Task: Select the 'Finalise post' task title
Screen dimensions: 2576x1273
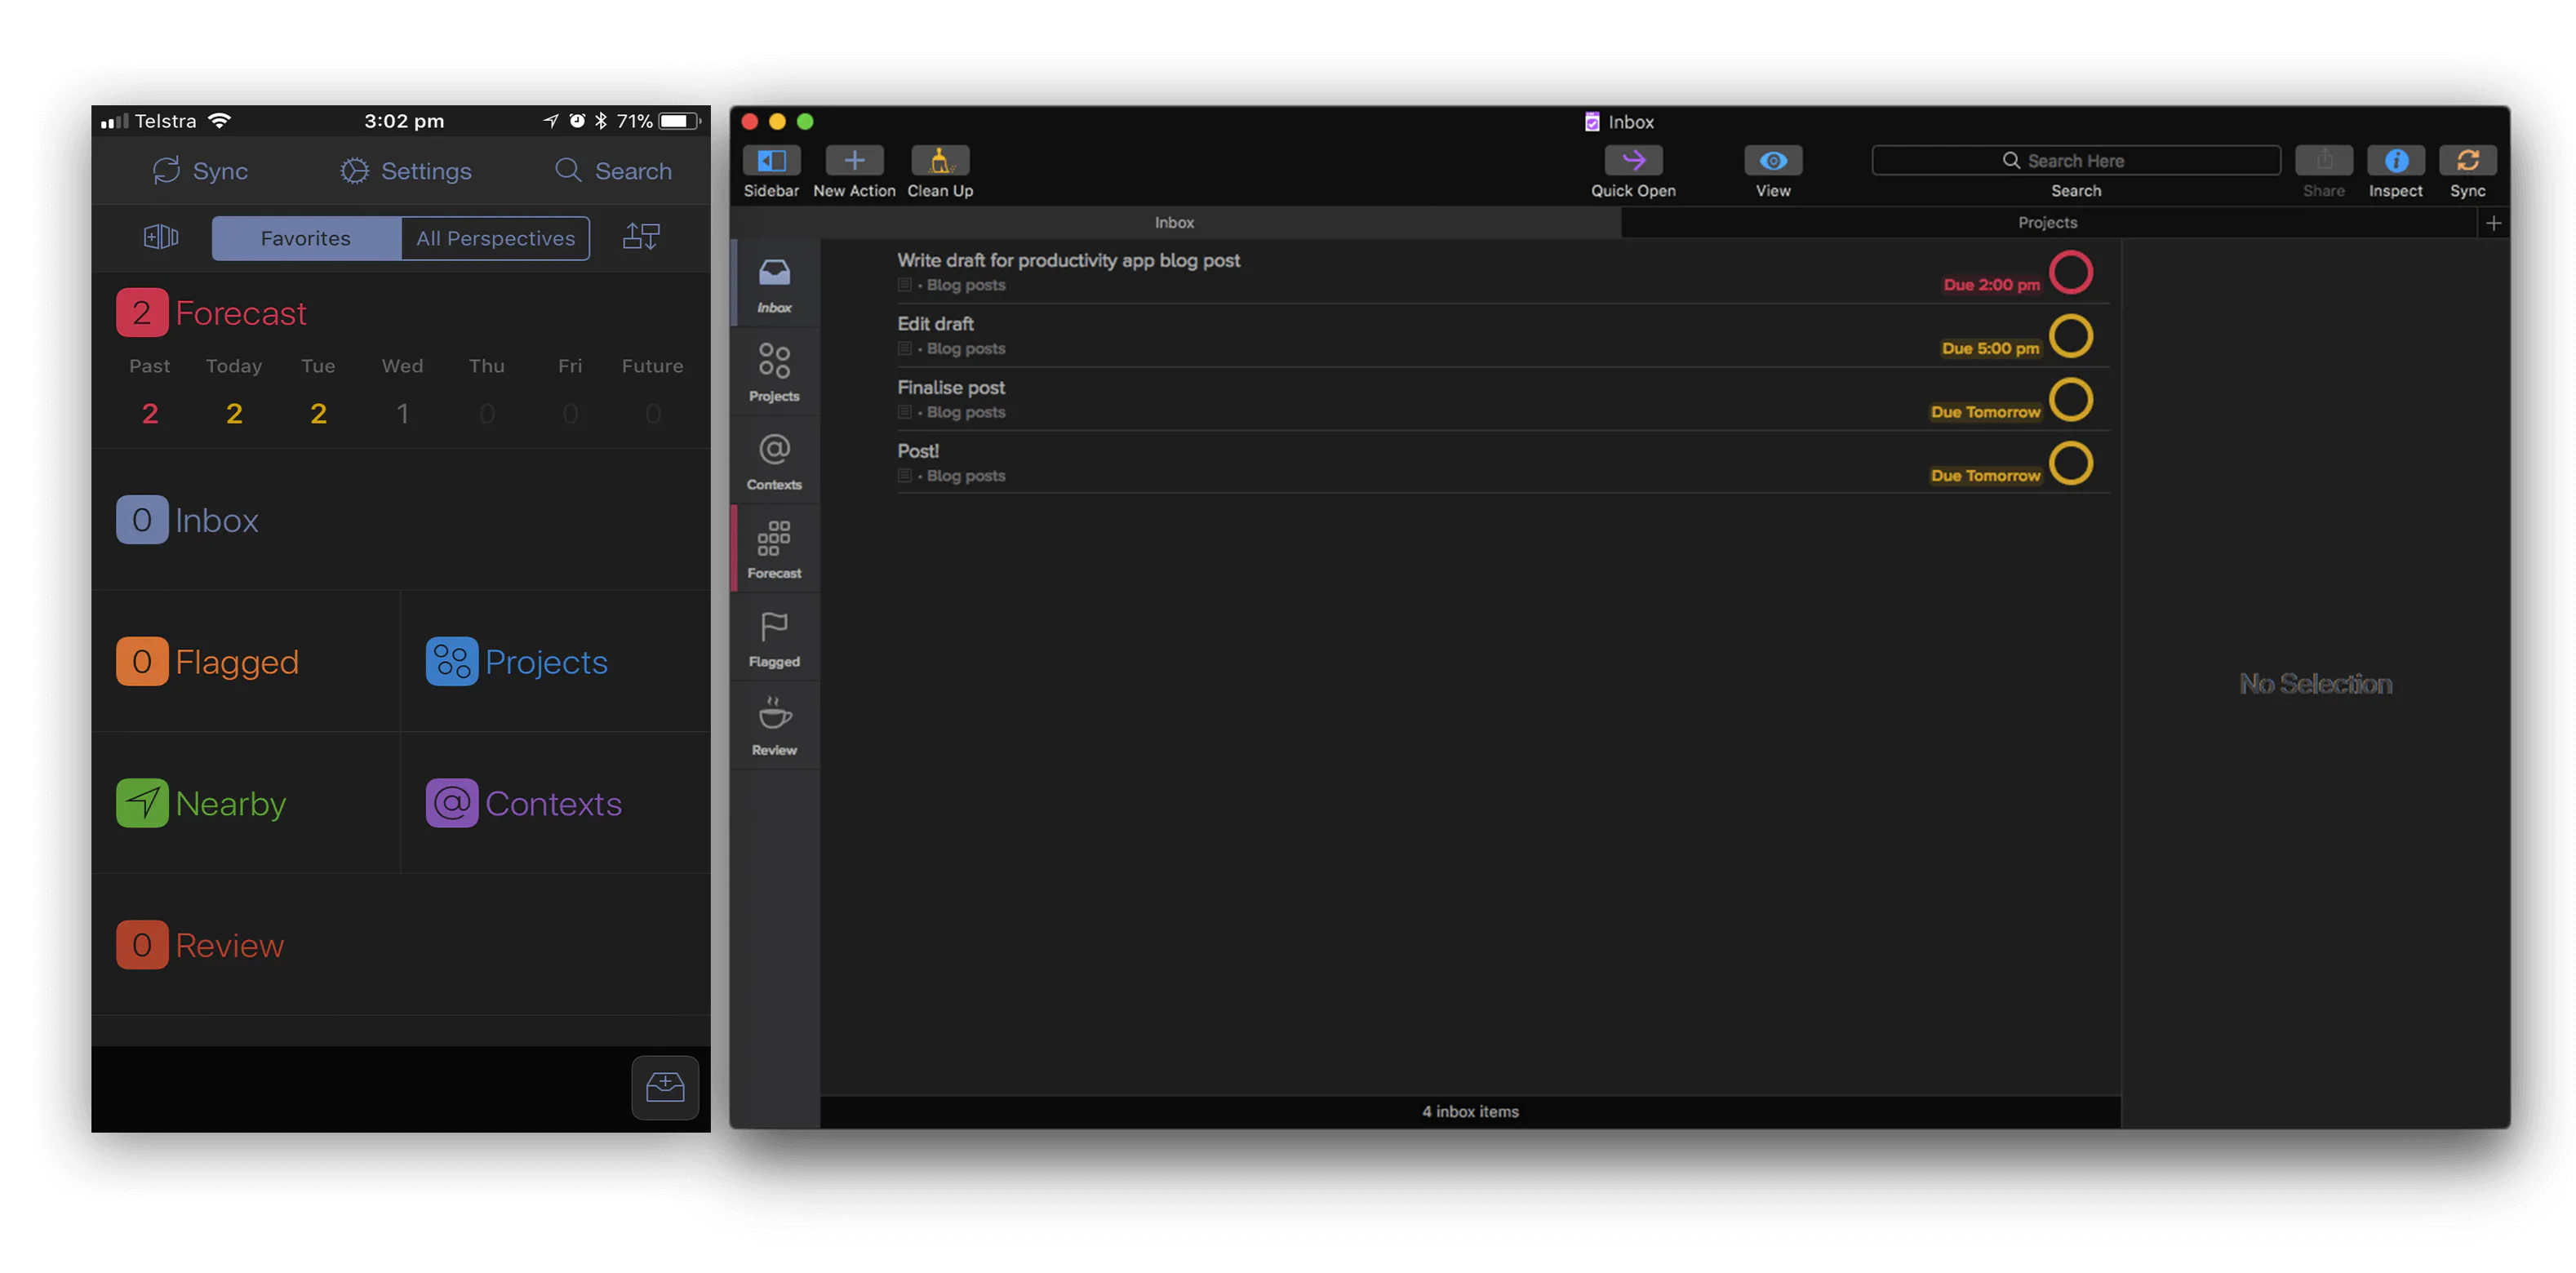Action: click(x=951, y=388)
